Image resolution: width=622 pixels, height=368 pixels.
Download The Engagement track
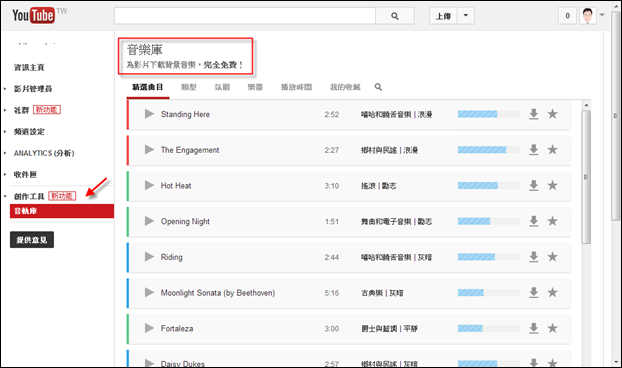coord(534,150)
